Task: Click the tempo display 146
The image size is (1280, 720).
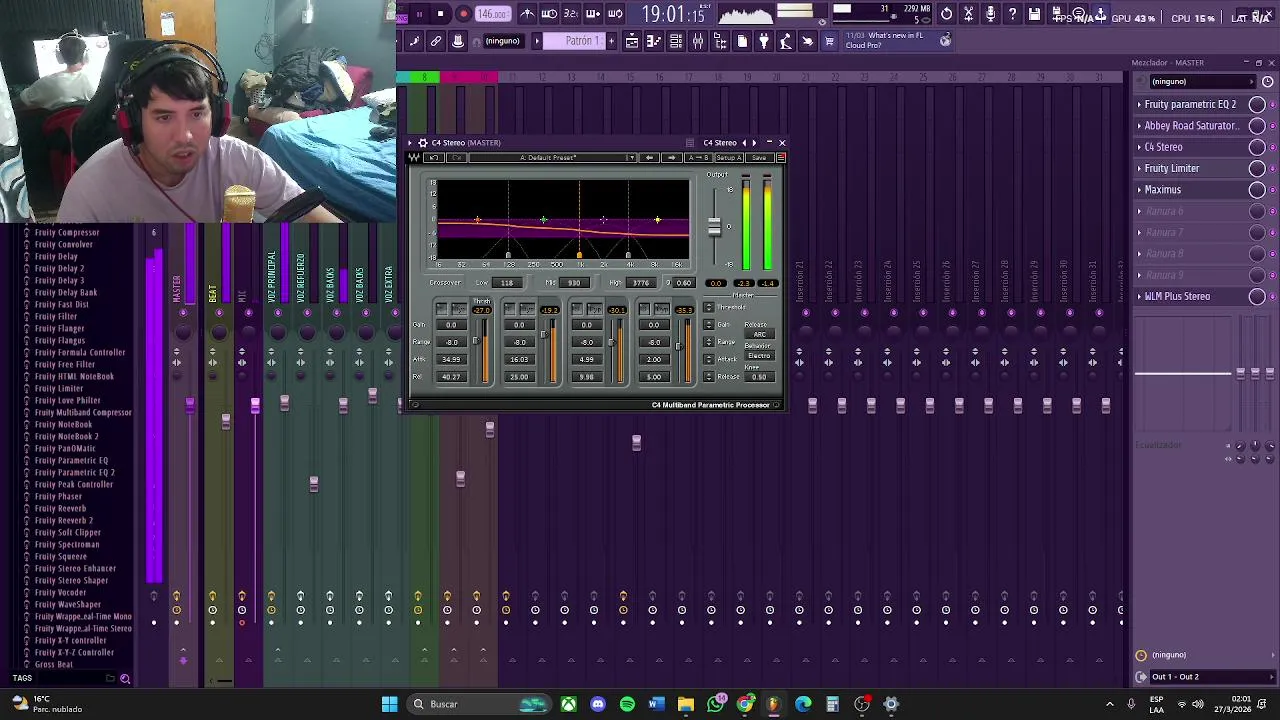Action: click(x=492, y=14)
